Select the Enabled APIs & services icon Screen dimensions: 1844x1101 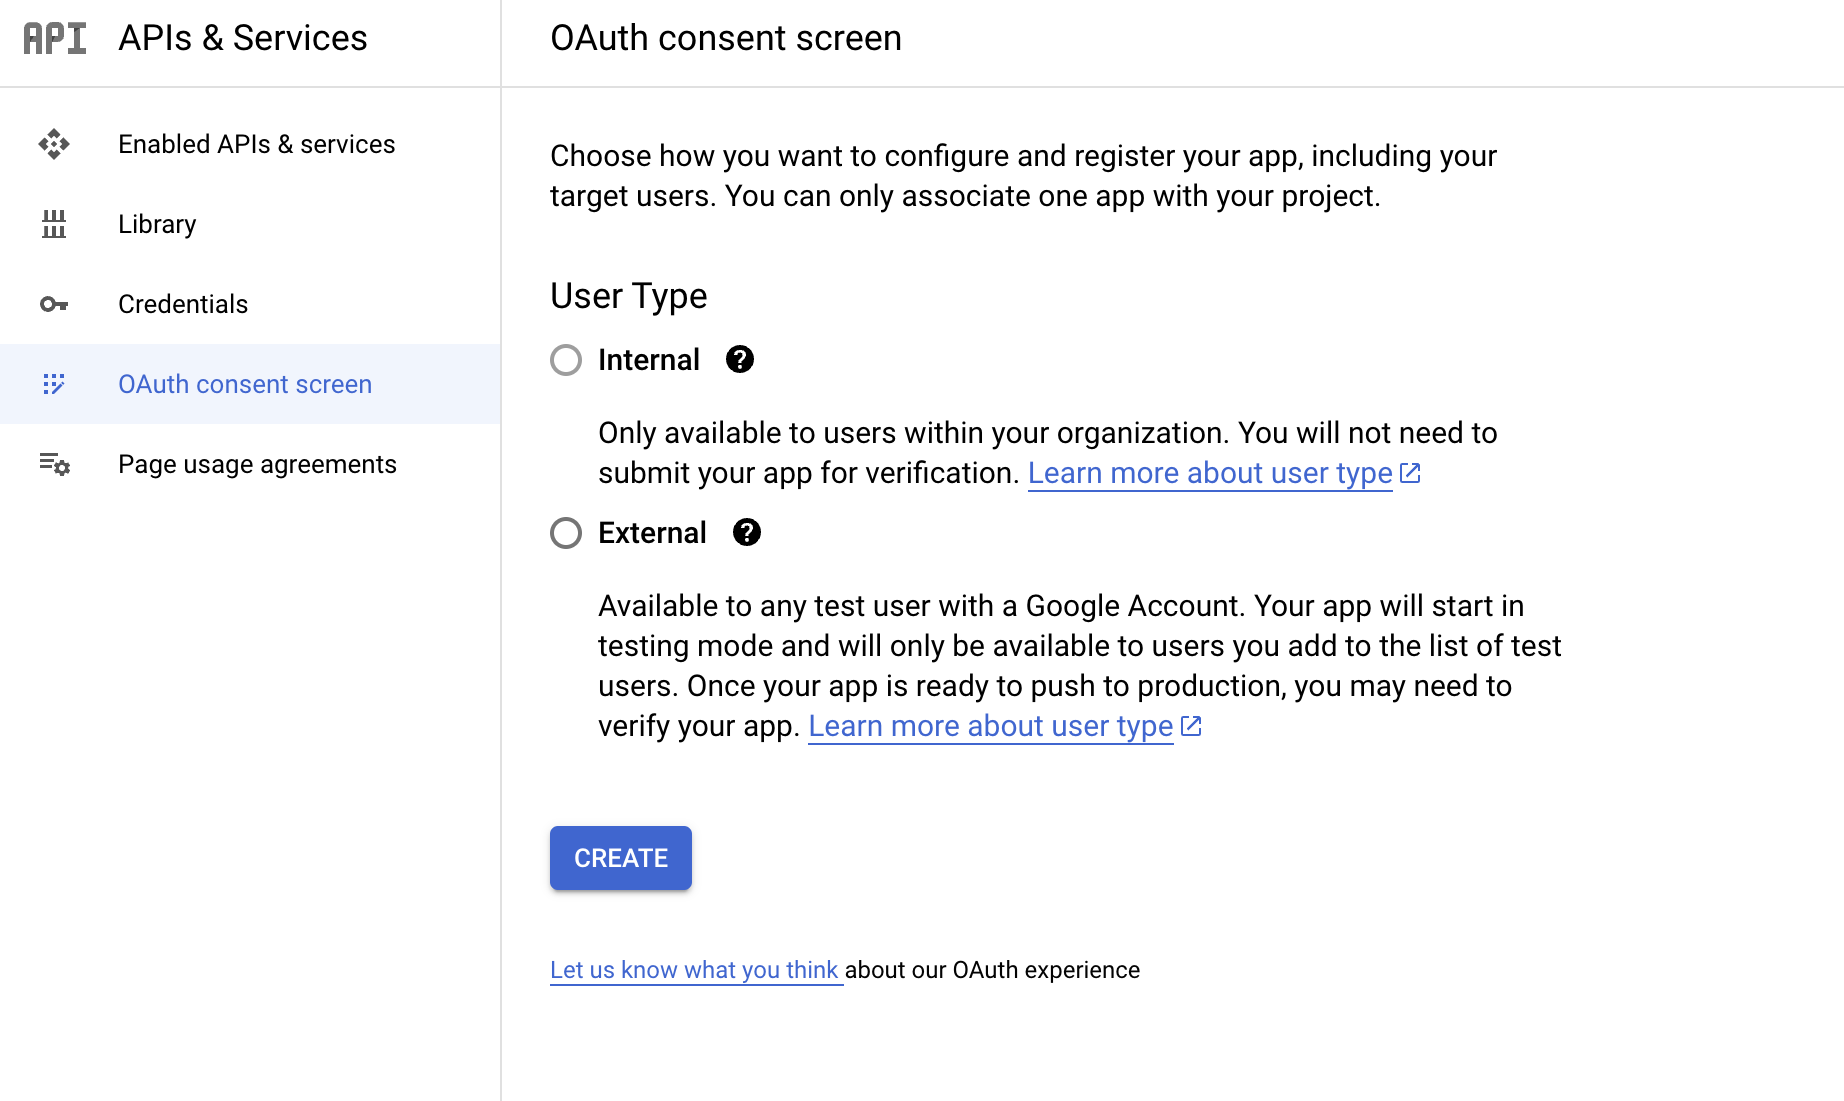pyautogui.click(x=54, y=144)
